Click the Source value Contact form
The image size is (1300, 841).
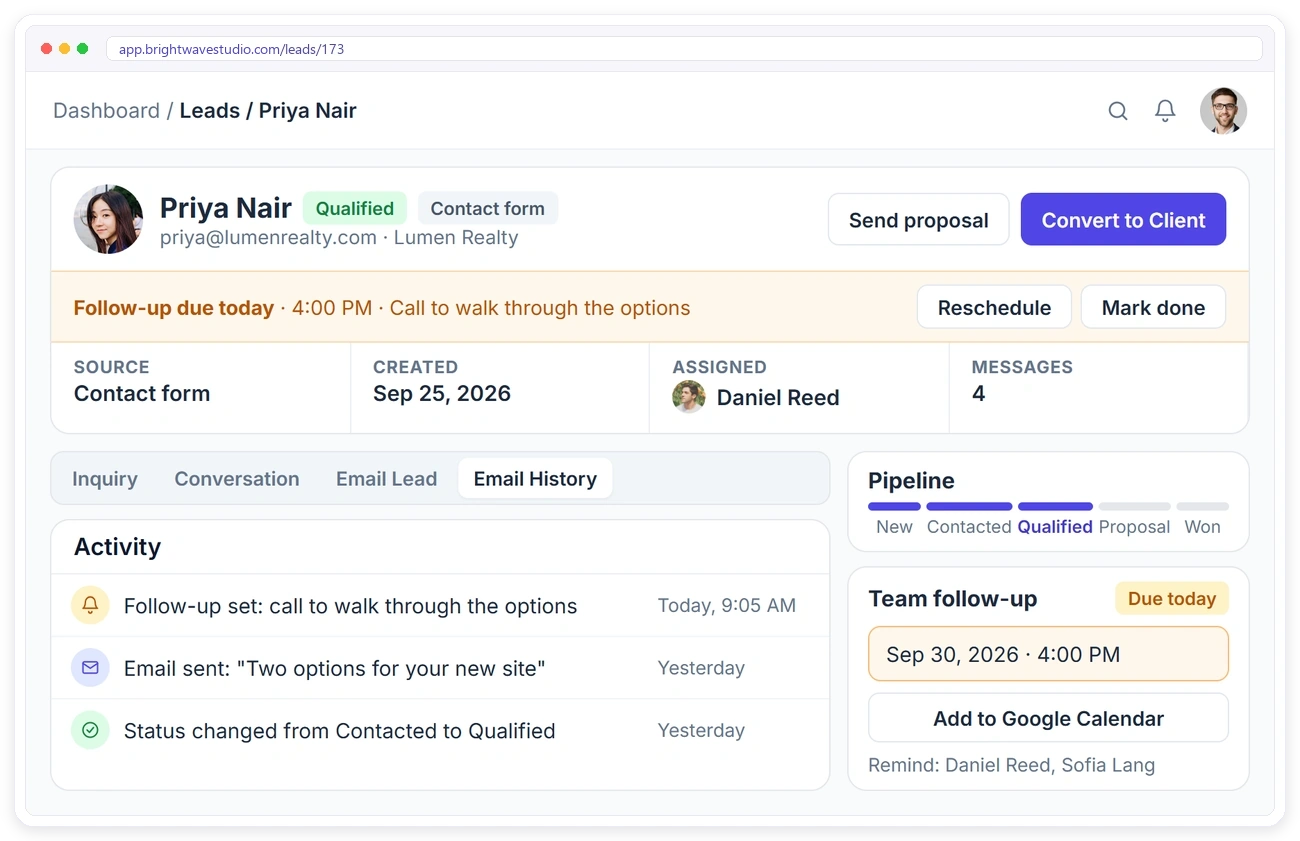142,394
